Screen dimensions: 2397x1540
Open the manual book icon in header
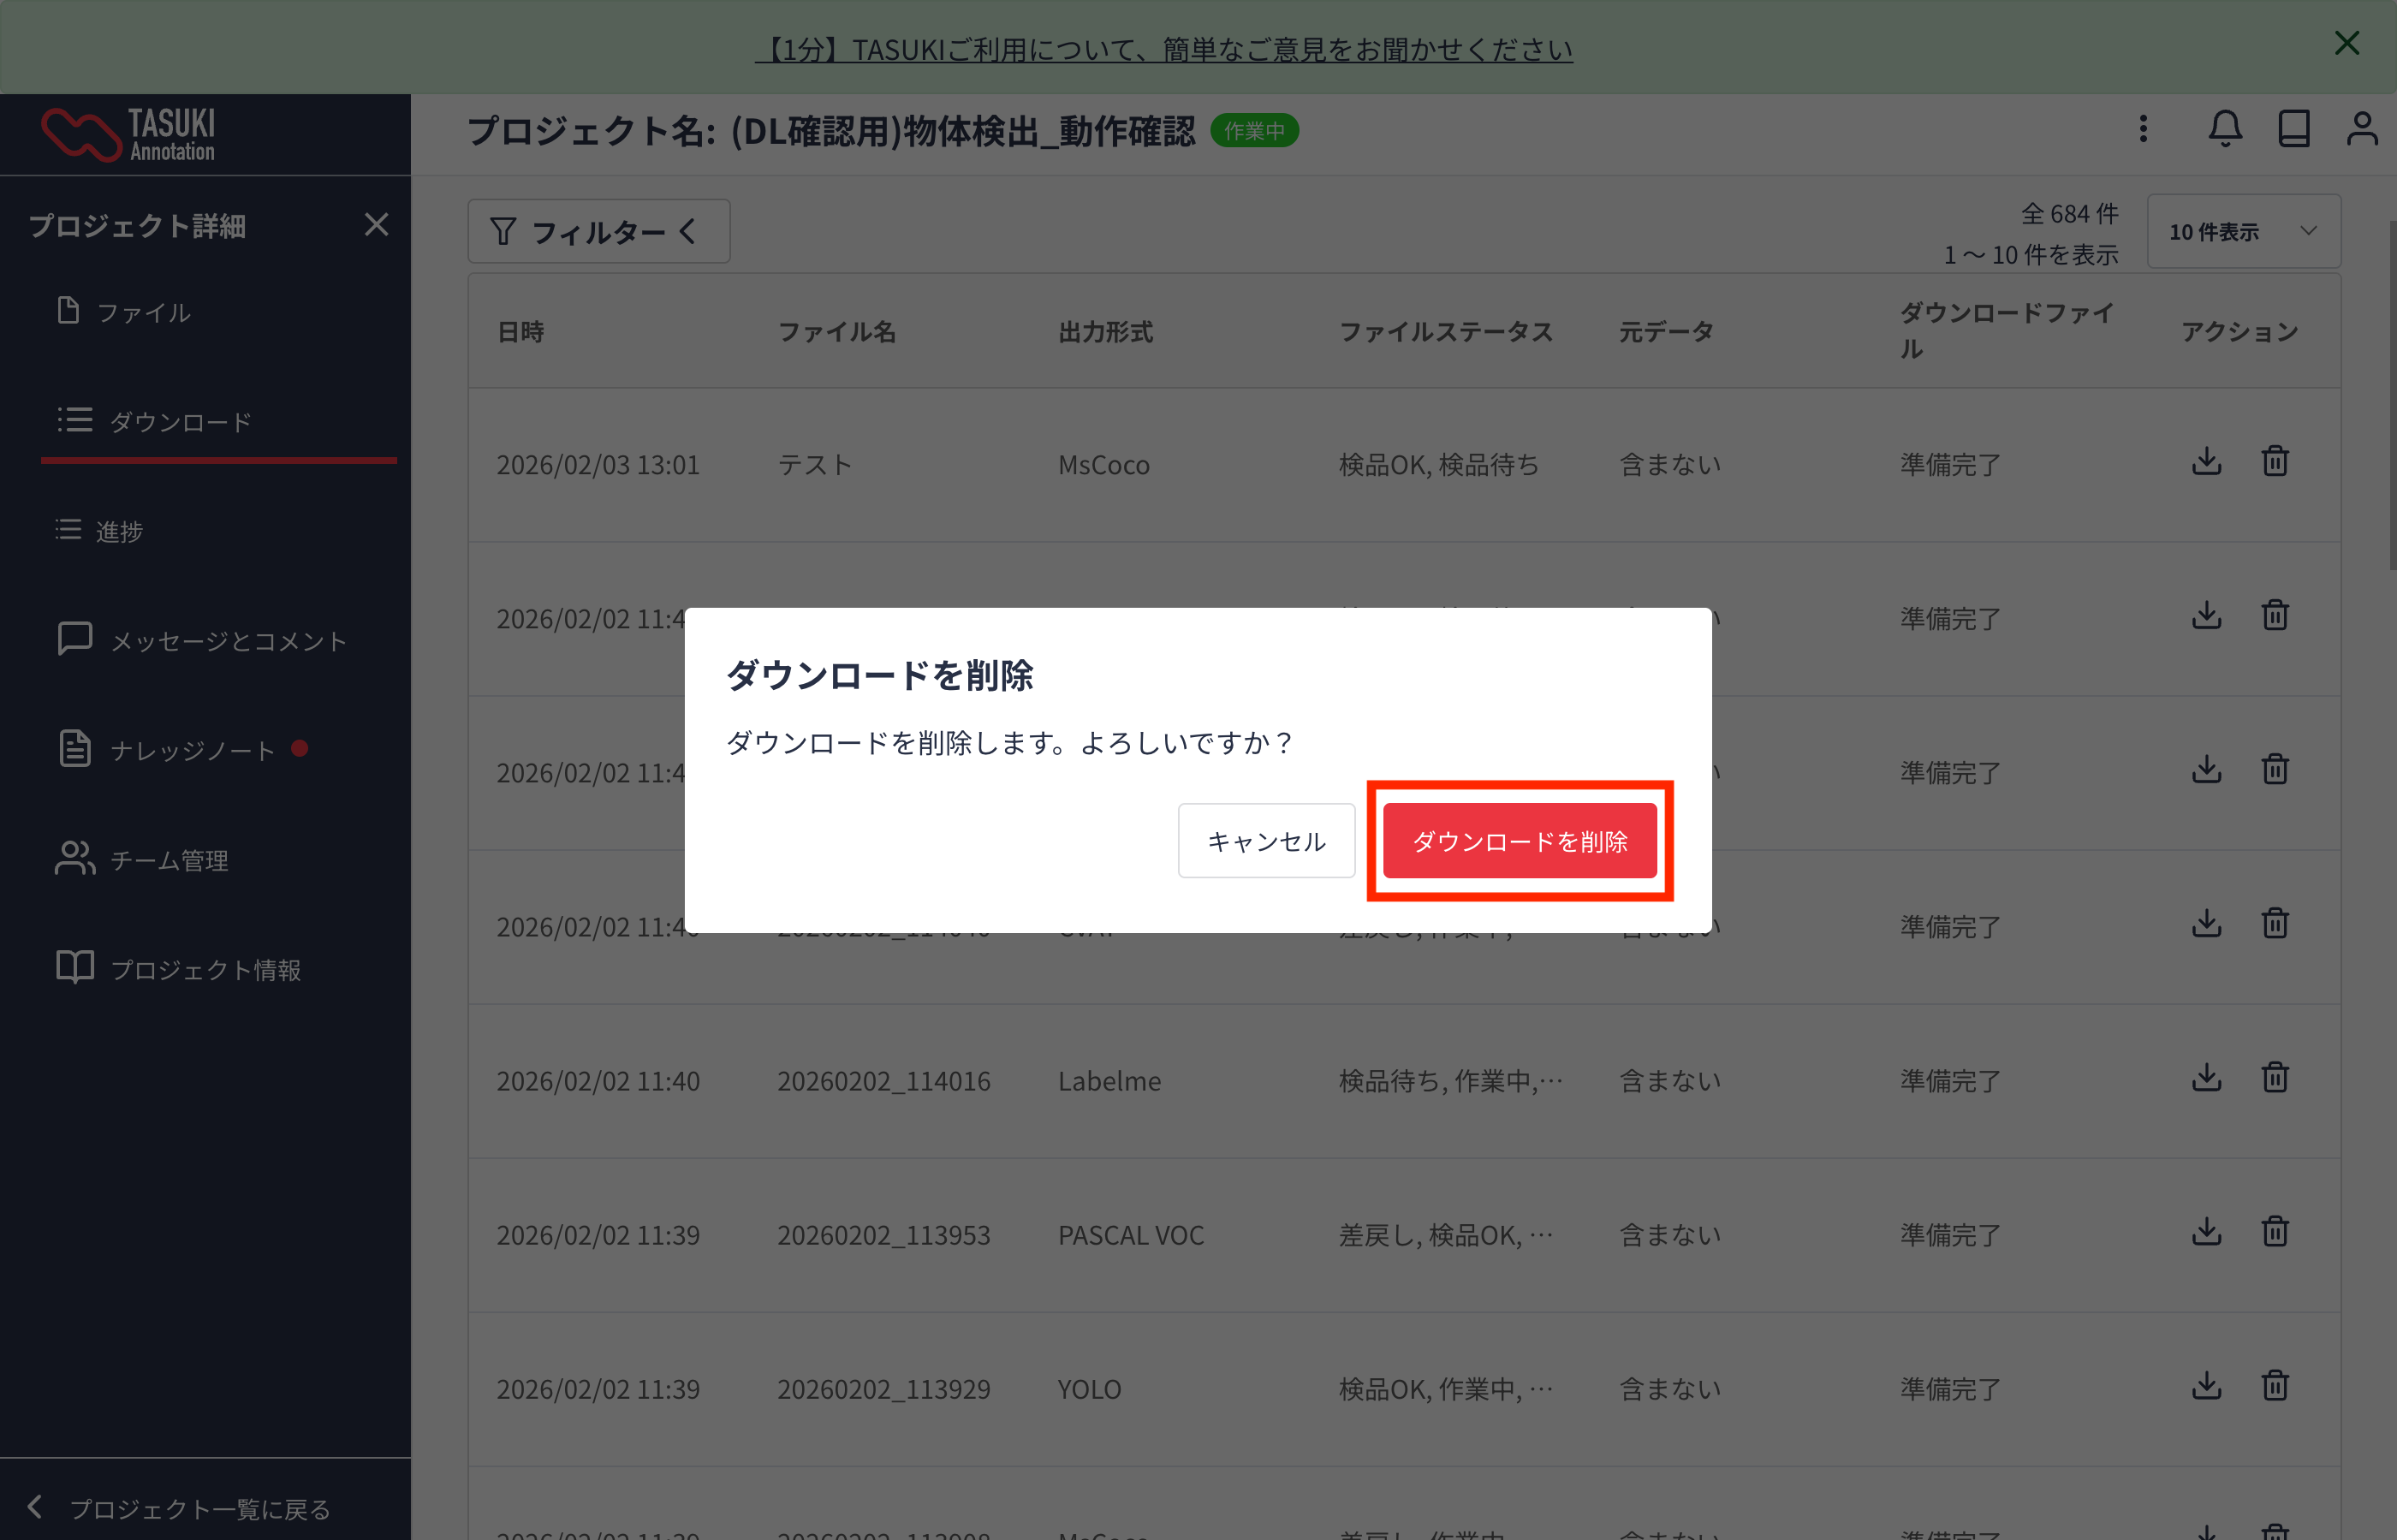(x=2293, y=129)
